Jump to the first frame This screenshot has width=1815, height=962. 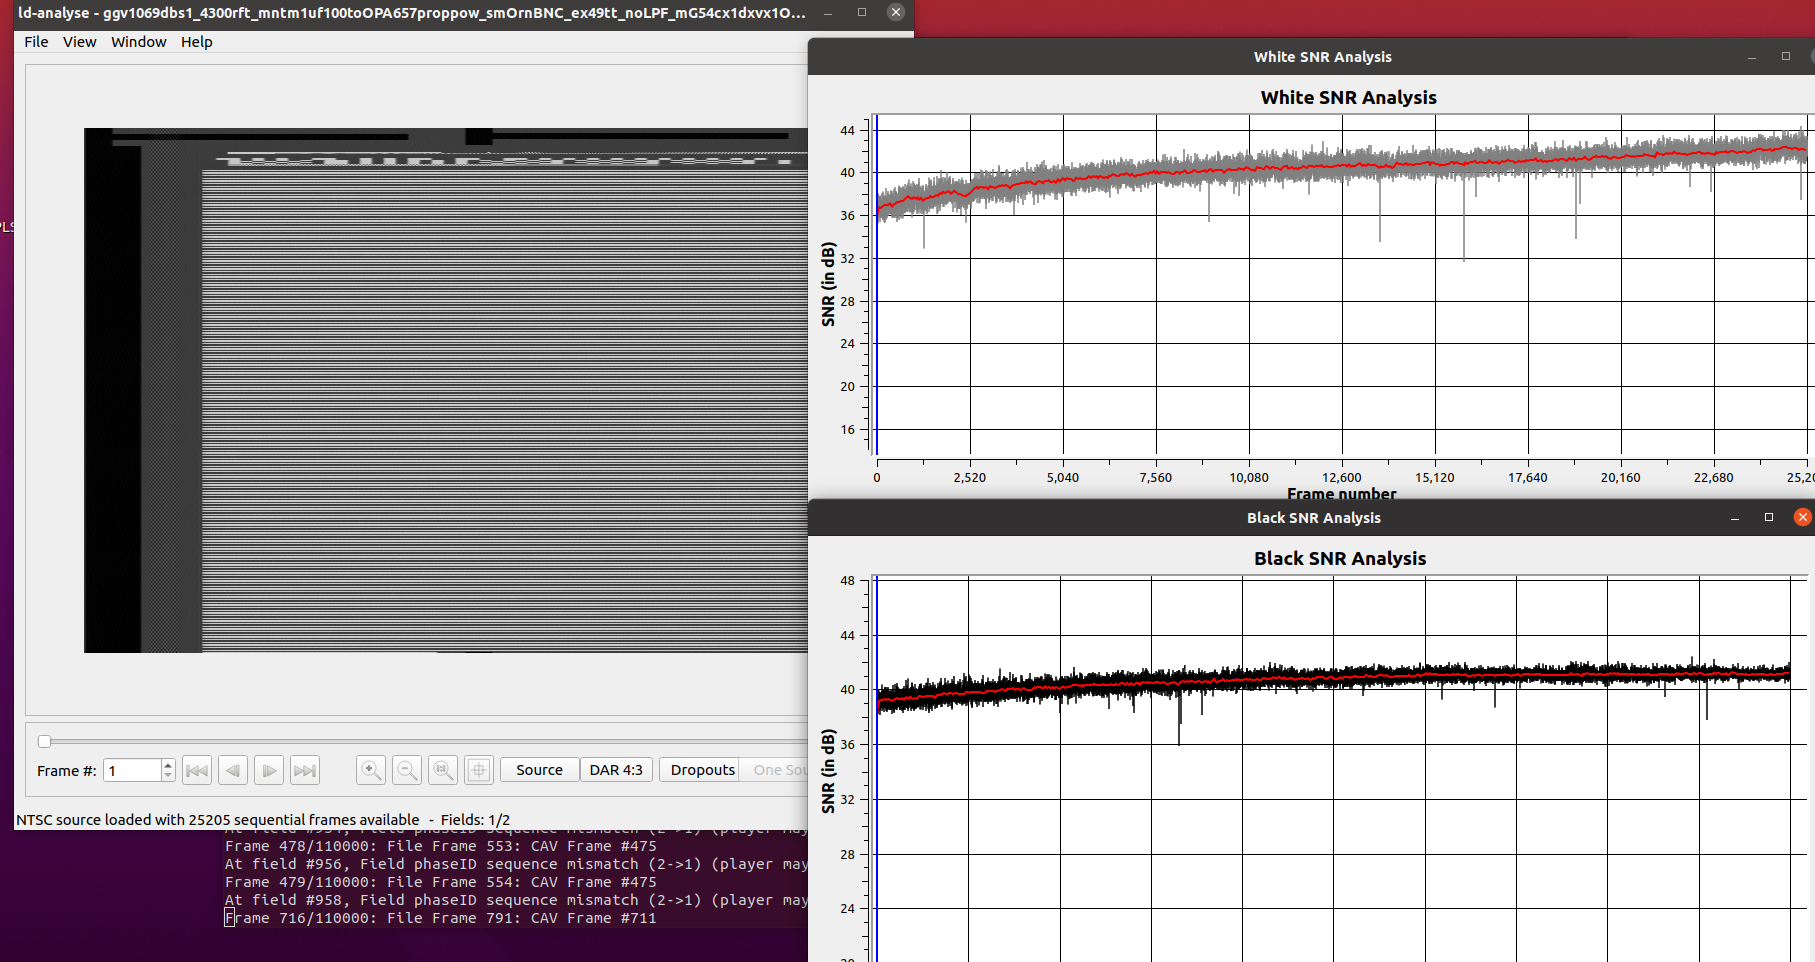pyautogui.click(x=197, y=770)
